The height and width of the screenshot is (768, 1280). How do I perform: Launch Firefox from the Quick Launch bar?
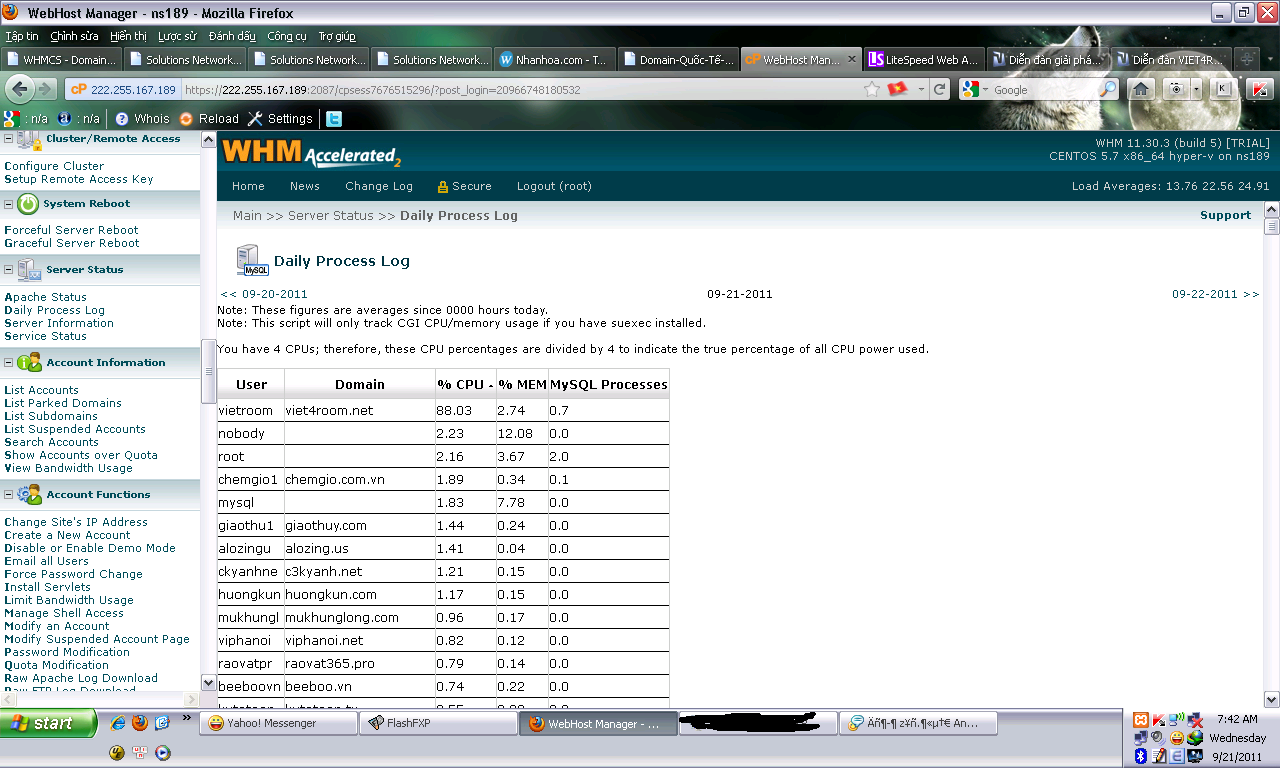pyautogui.click(x=140, y=722)
